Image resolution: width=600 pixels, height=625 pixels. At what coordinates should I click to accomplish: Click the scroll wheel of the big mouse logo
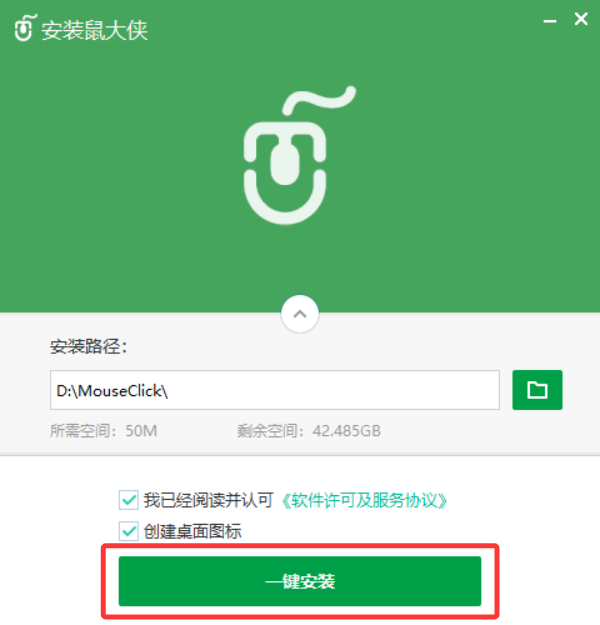pyautogui.click(x=285, y=163)
